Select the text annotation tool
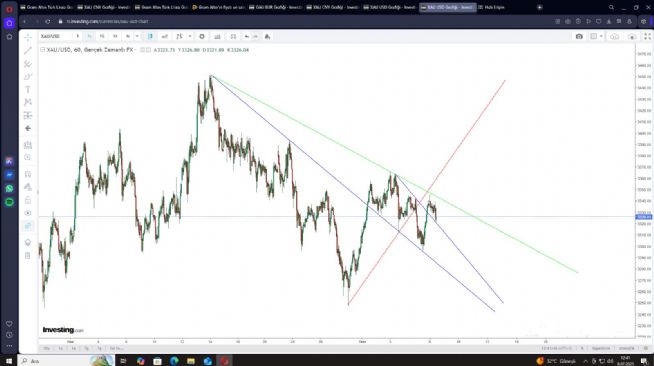This screenshot has height=366, width=654. pyautogui.click(x=28, y=90)
